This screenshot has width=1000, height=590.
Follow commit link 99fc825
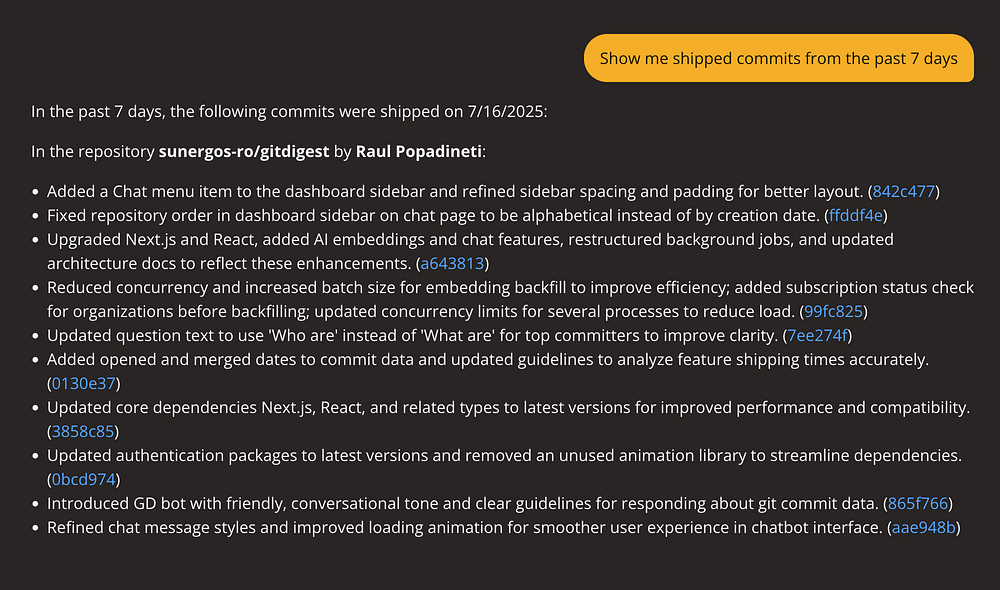[834, 311]
